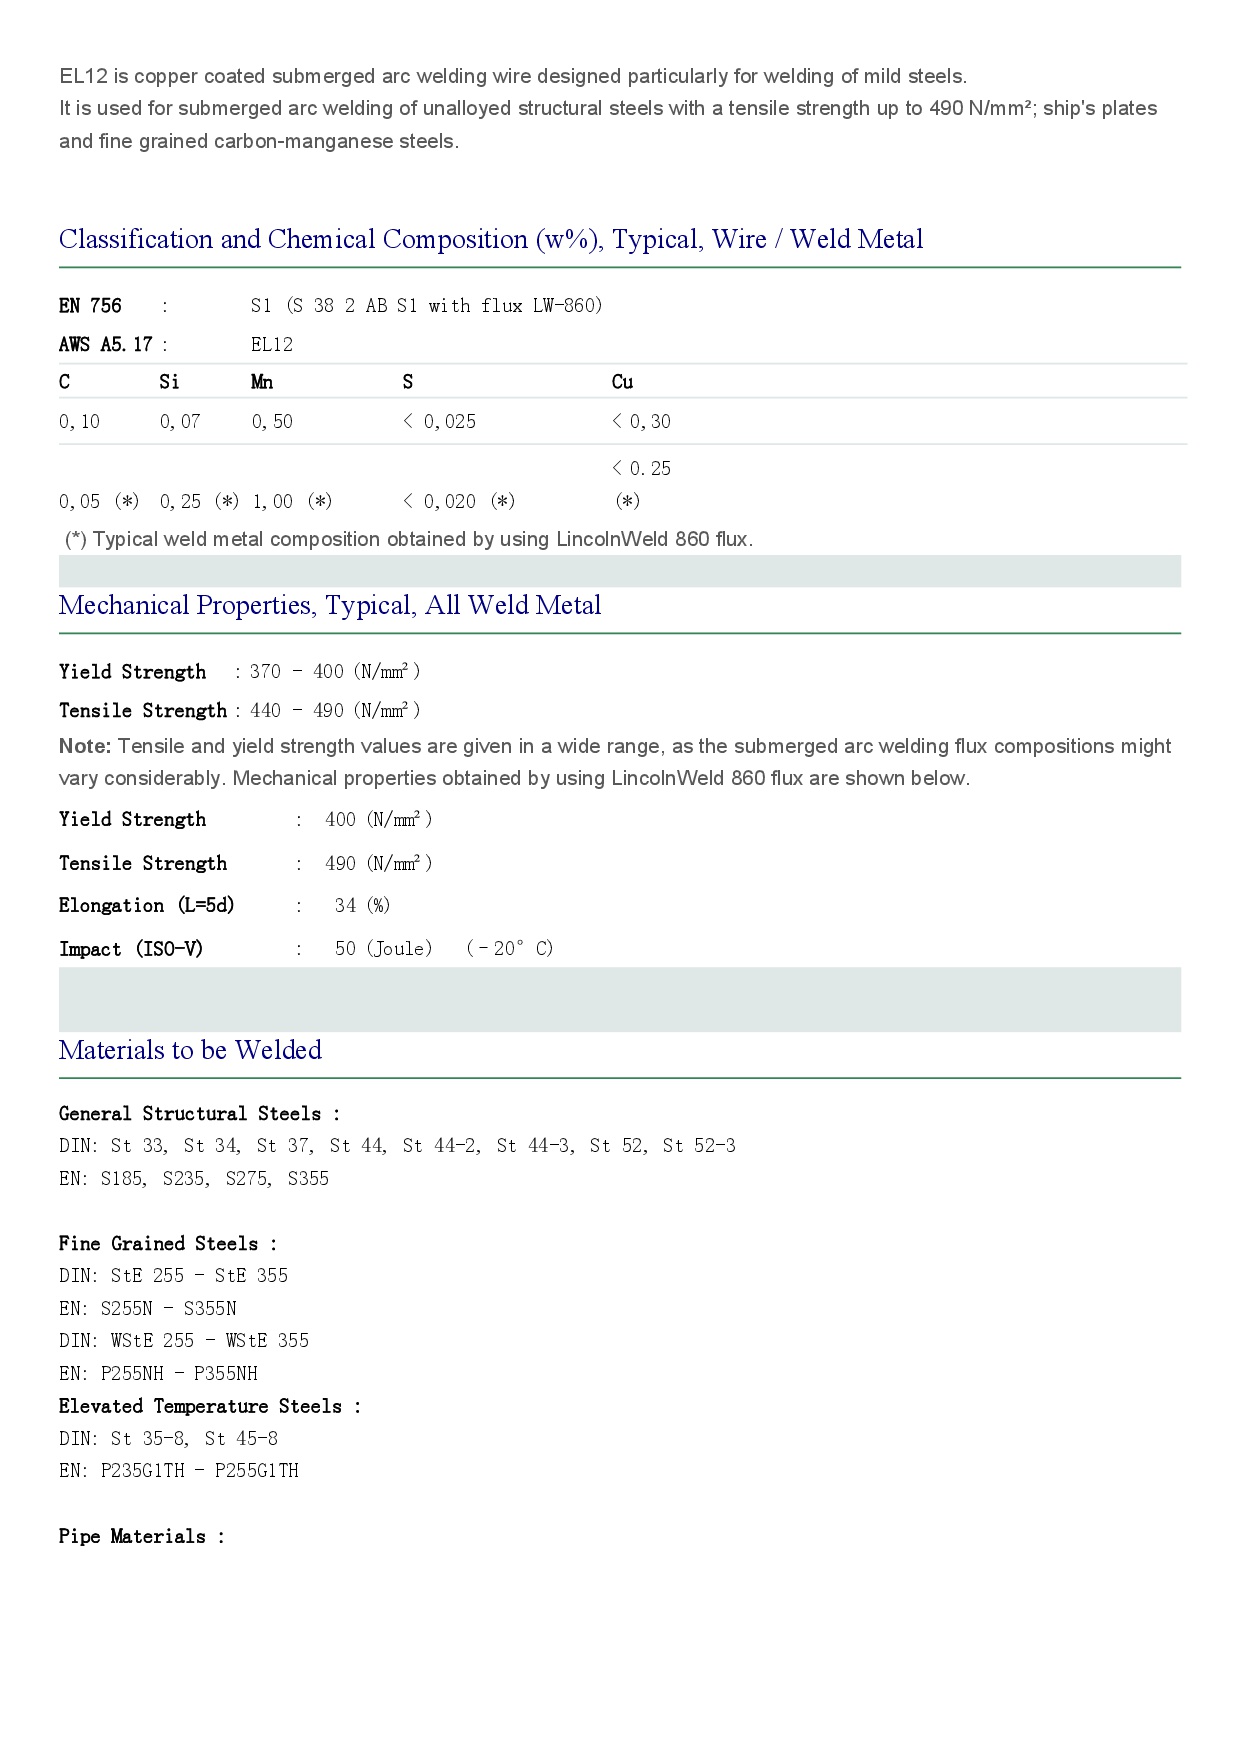Click the '50 (Joule)' impact value
Image resolution: width=1240 pixels, height=1754 pixels.
384,949
